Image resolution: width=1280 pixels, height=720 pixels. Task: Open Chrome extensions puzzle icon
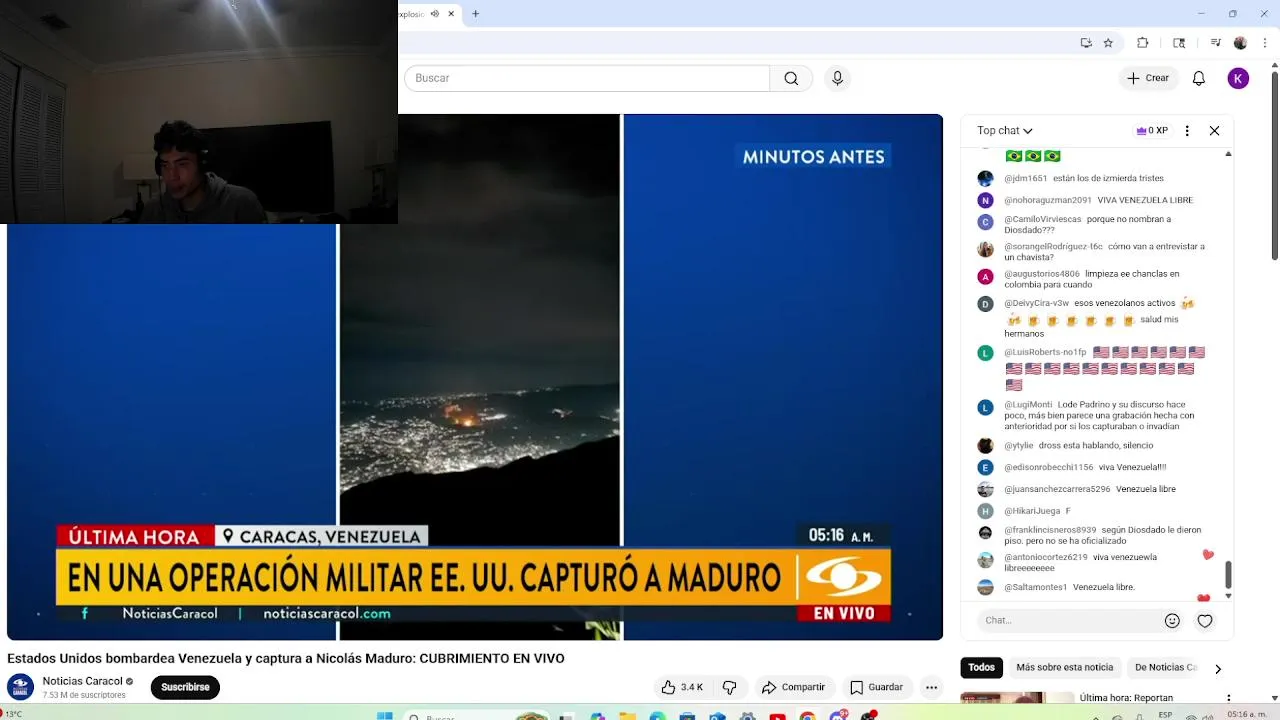1142,43
